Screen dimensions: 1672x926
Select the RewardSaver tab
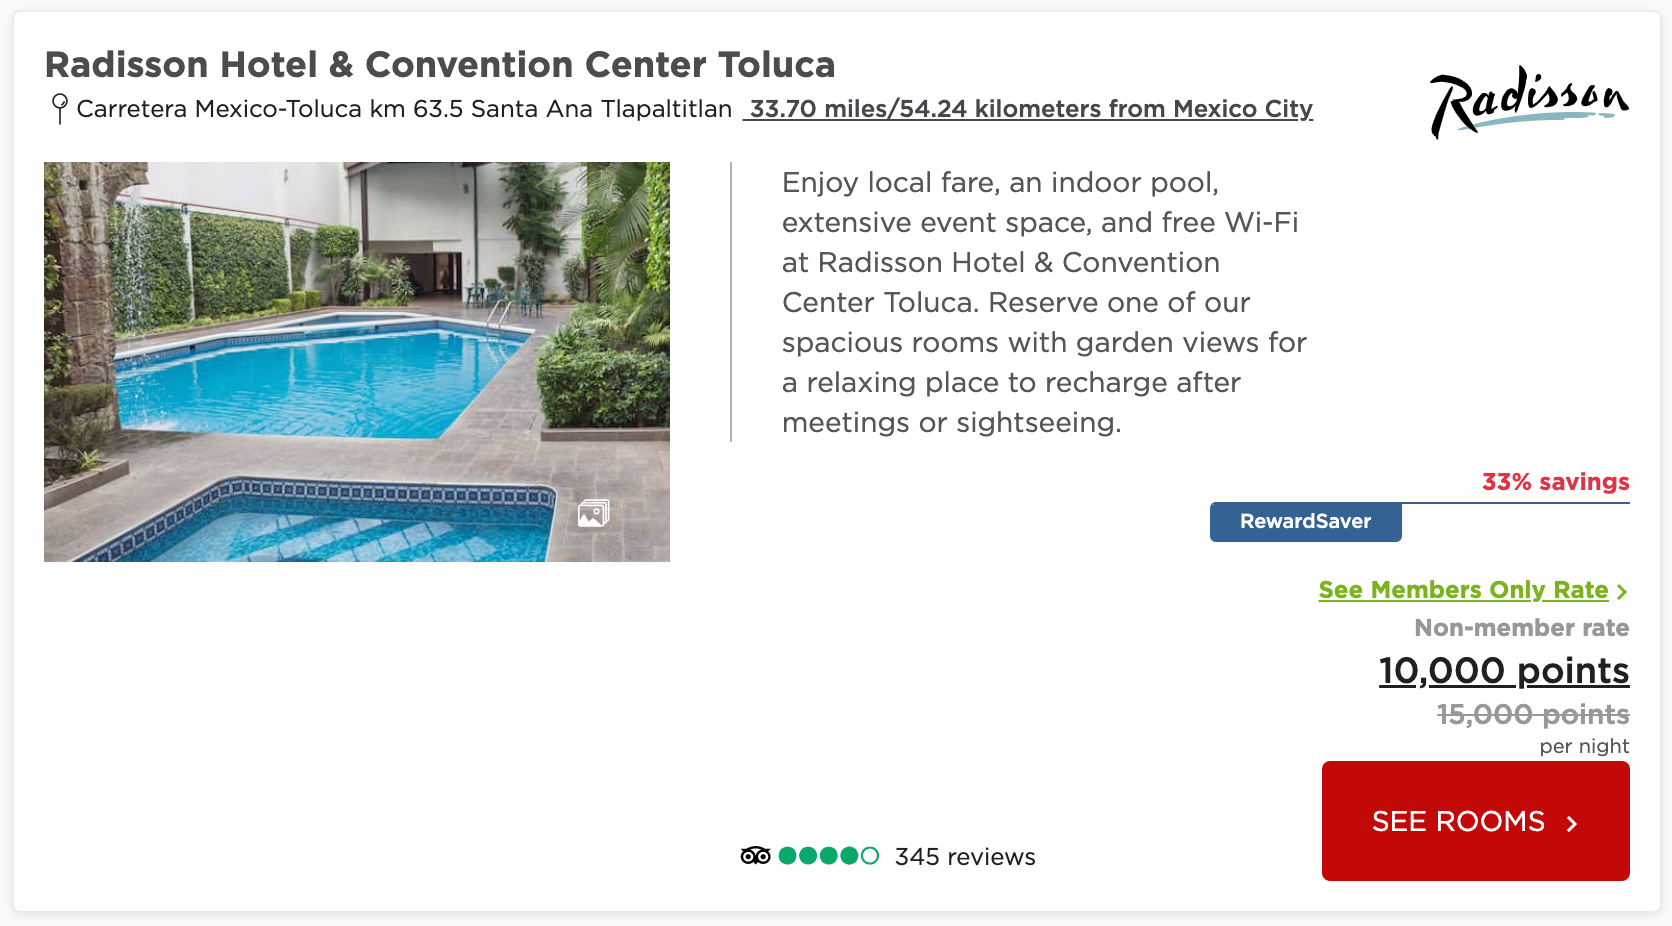[1306, 522]
